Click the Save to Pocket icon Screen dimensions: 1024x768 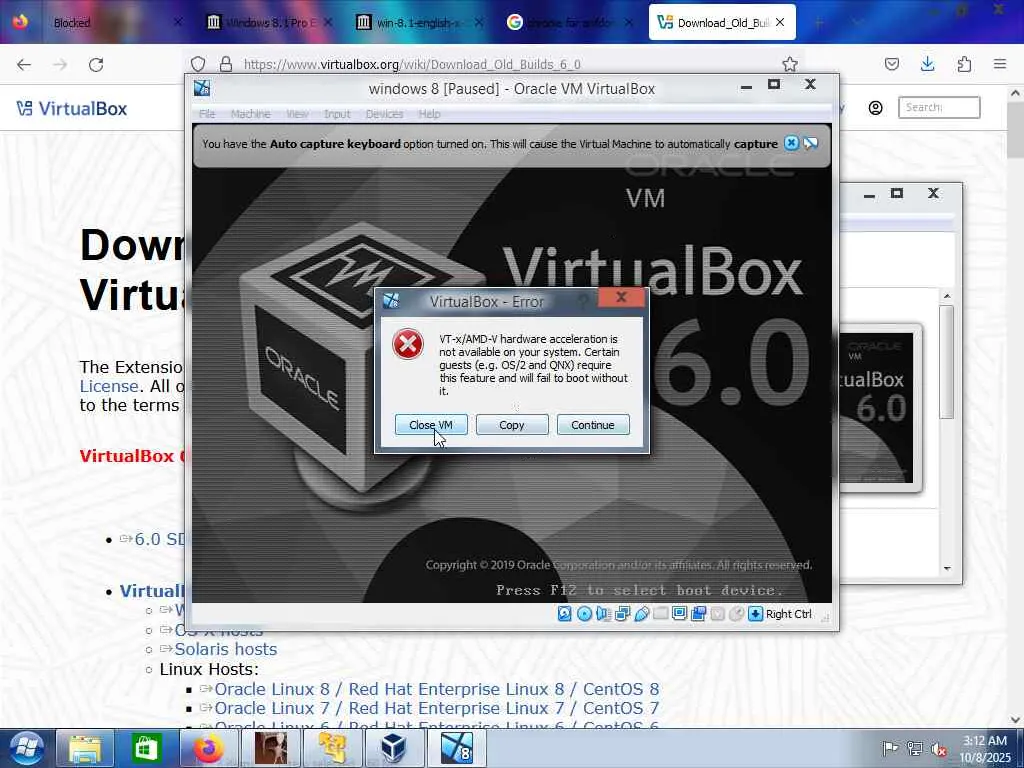[x=891, y=64]
